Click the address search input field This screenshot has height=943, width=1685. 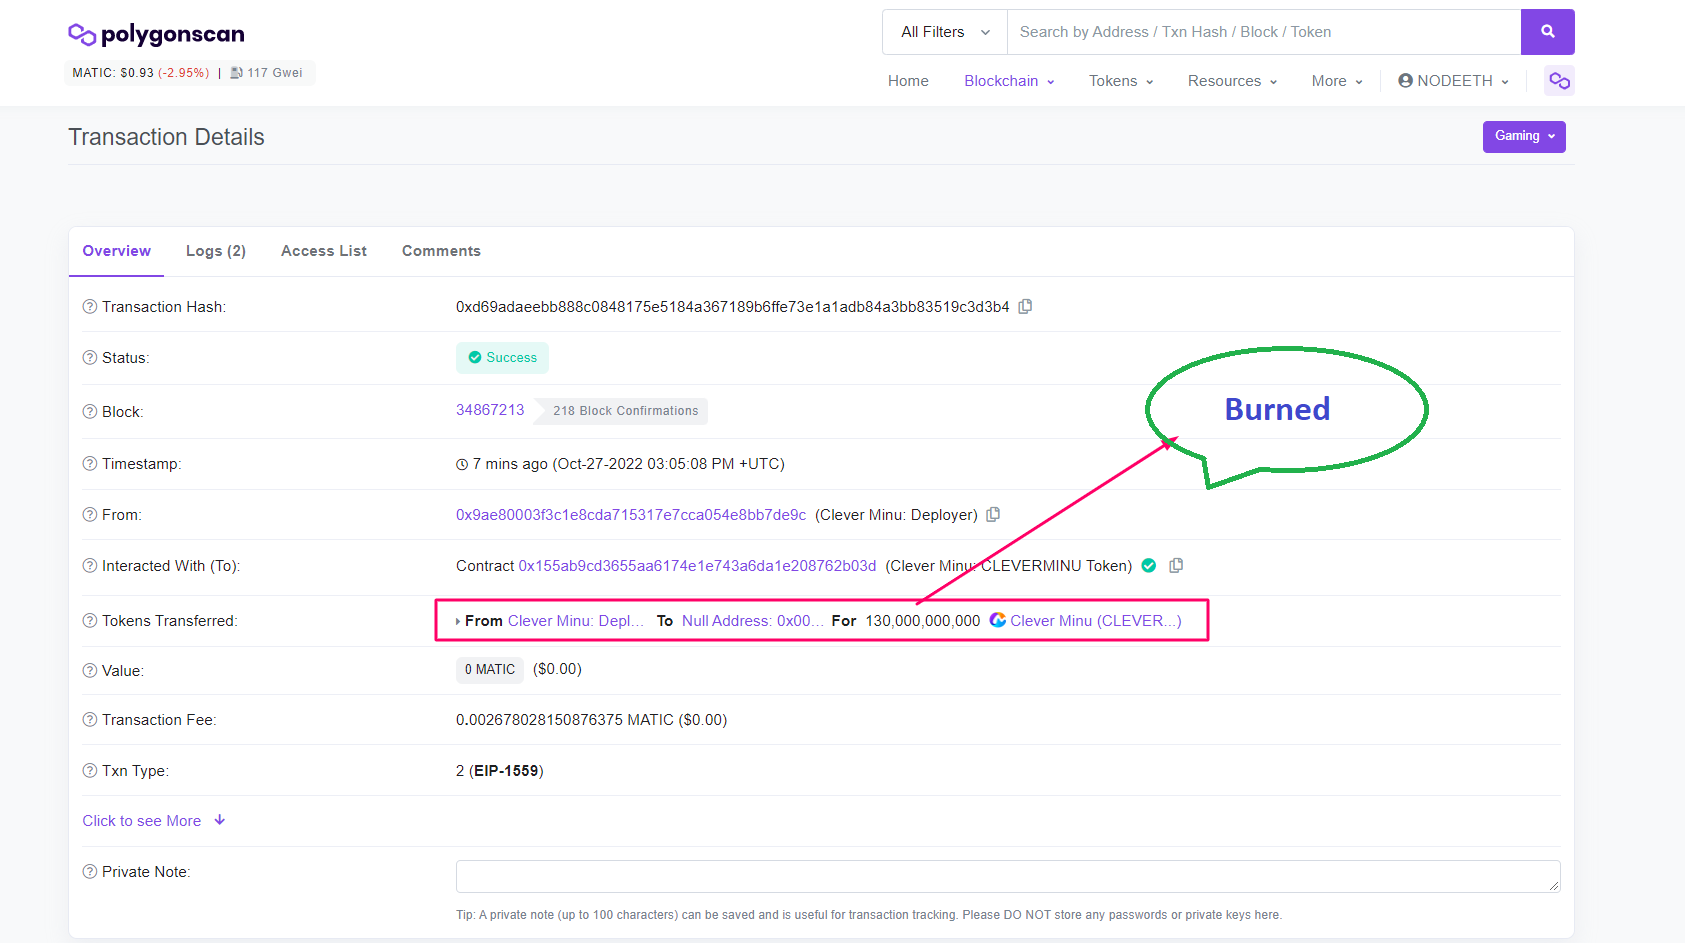[1263, 32]
